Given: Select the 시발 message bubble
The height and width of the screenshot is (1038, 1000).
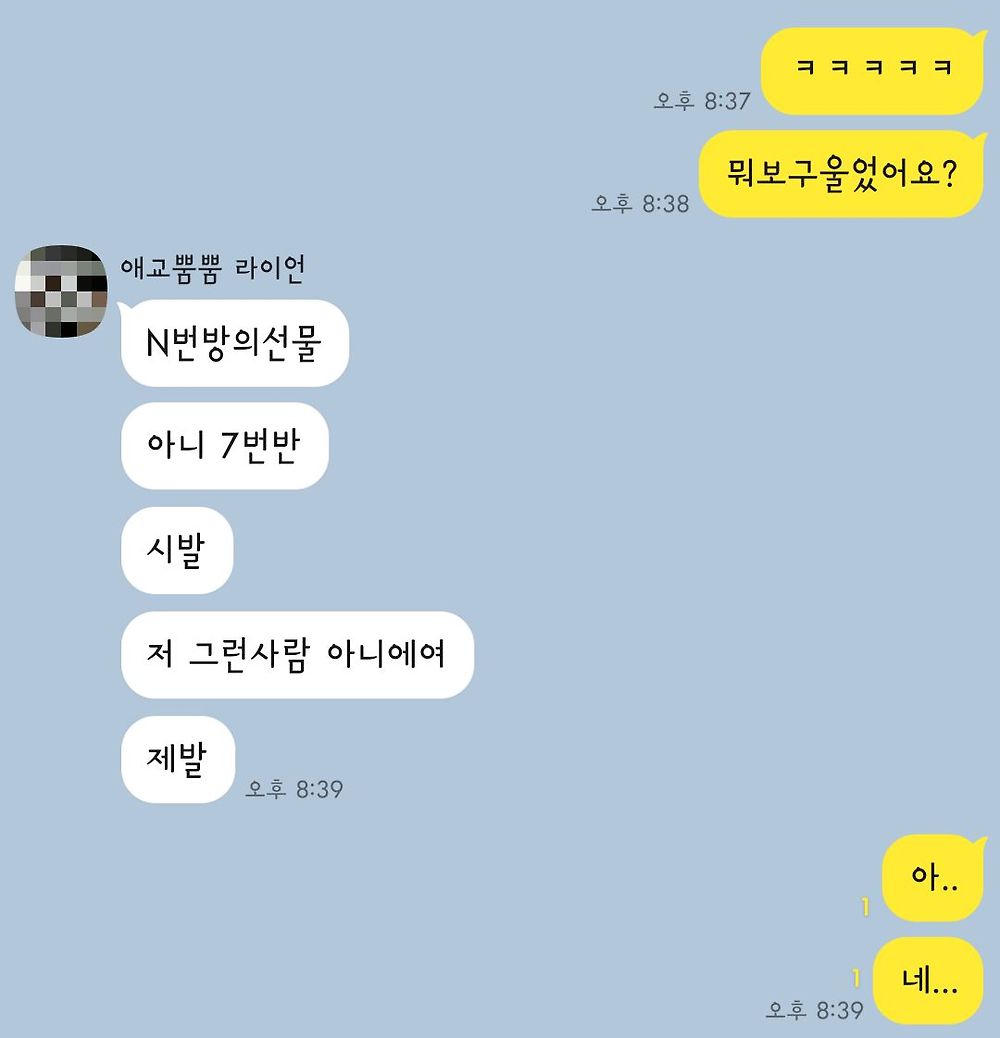Looking at the screenshot, I should tap(177, 550).
